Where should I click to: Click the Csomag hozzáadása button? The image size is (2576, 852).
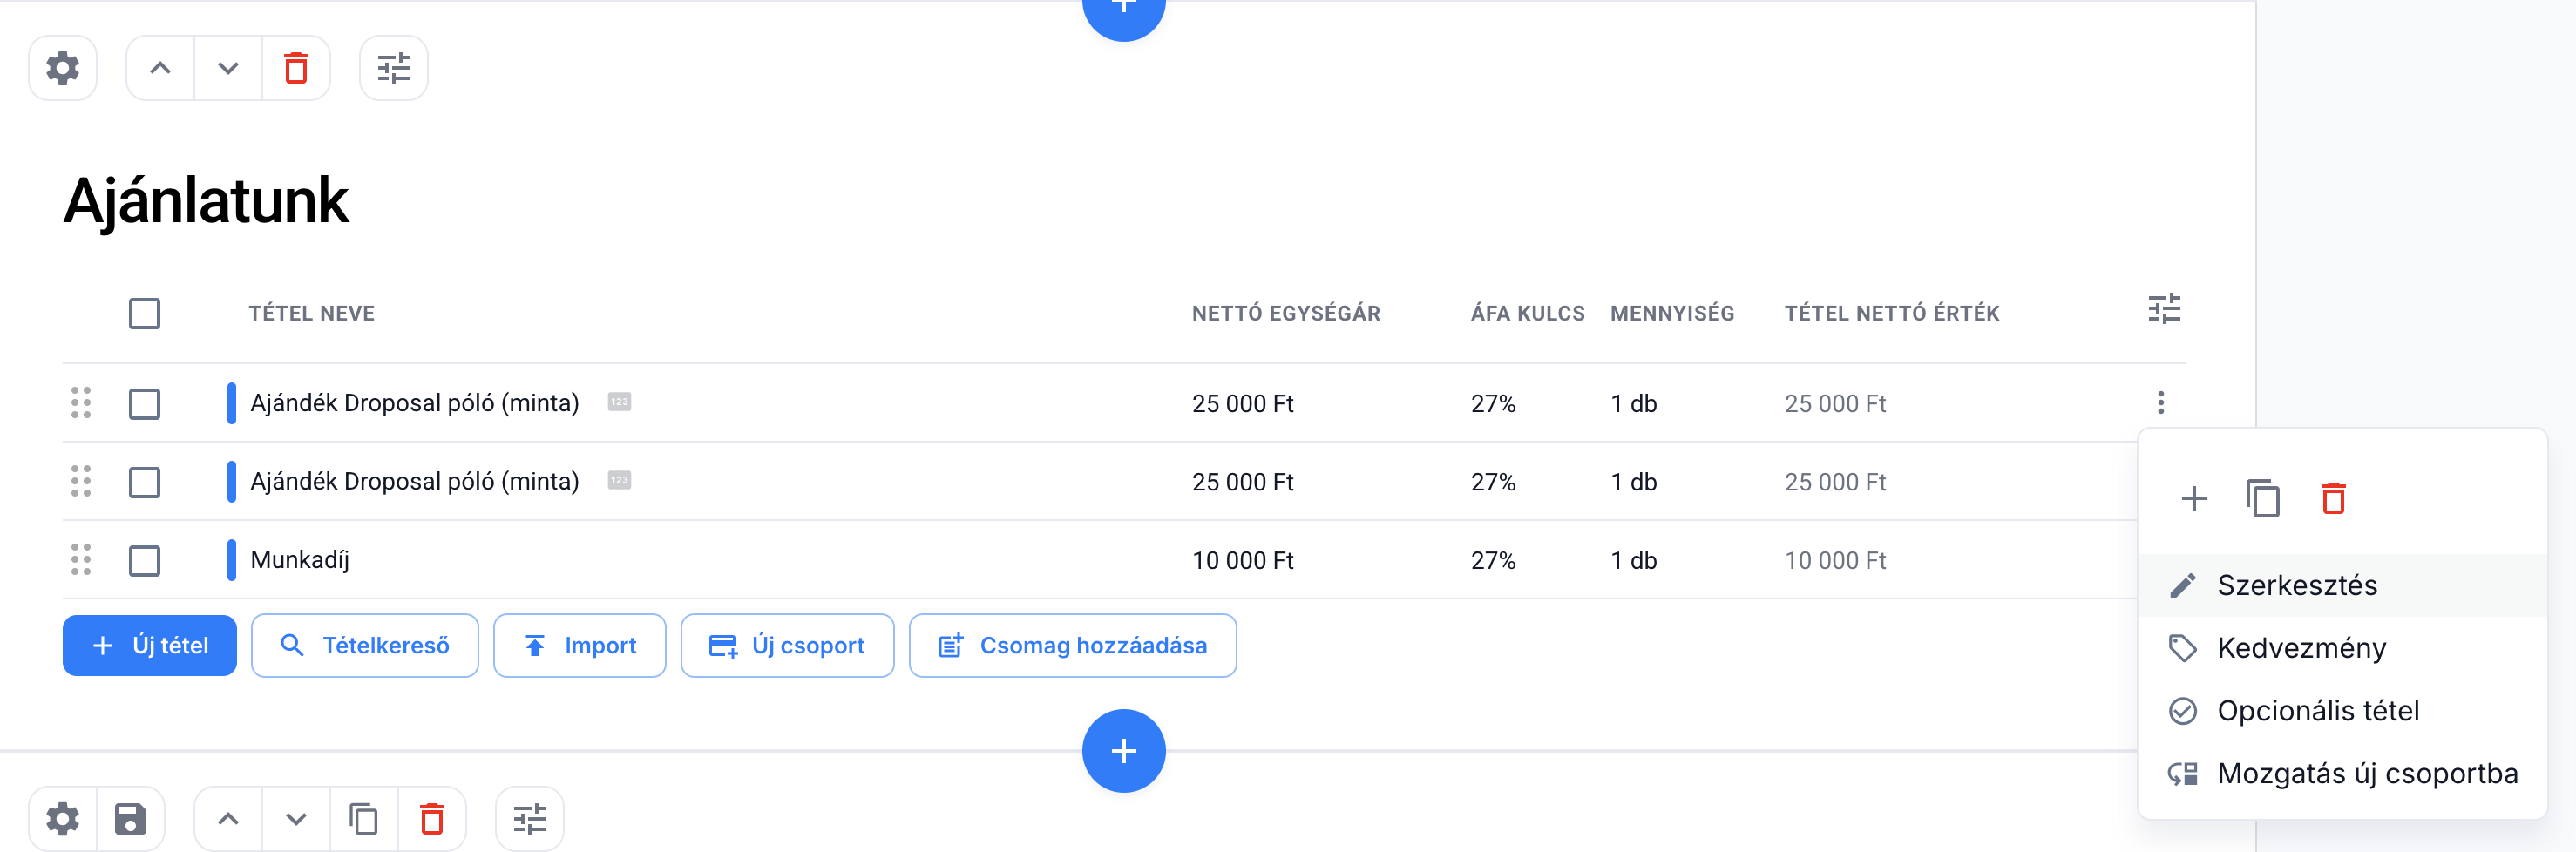[1072, 645]
